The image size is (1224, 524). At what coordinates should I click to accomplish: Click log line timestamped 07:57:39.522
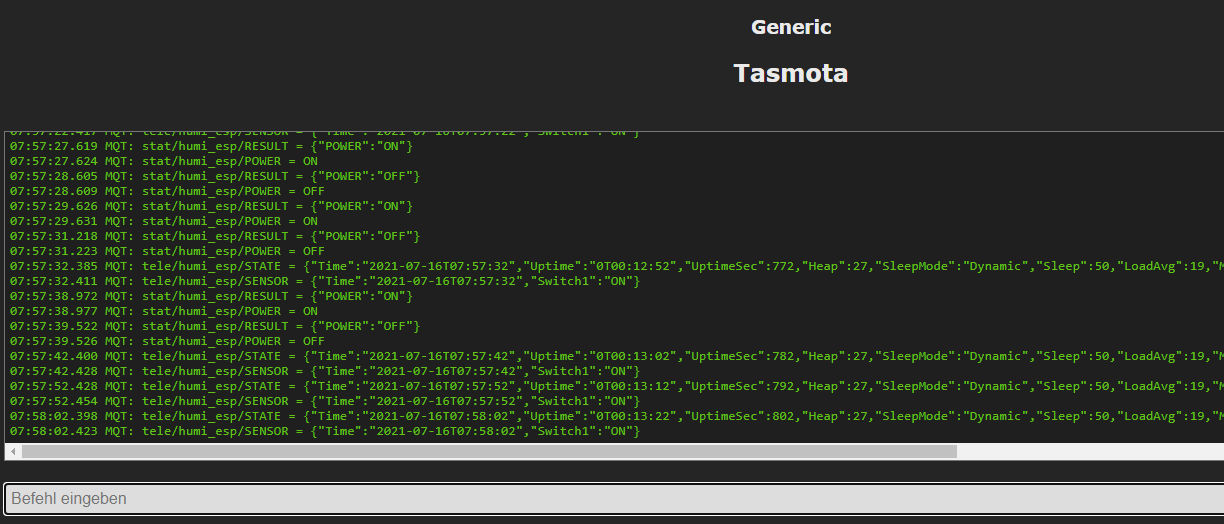point(215,326)
